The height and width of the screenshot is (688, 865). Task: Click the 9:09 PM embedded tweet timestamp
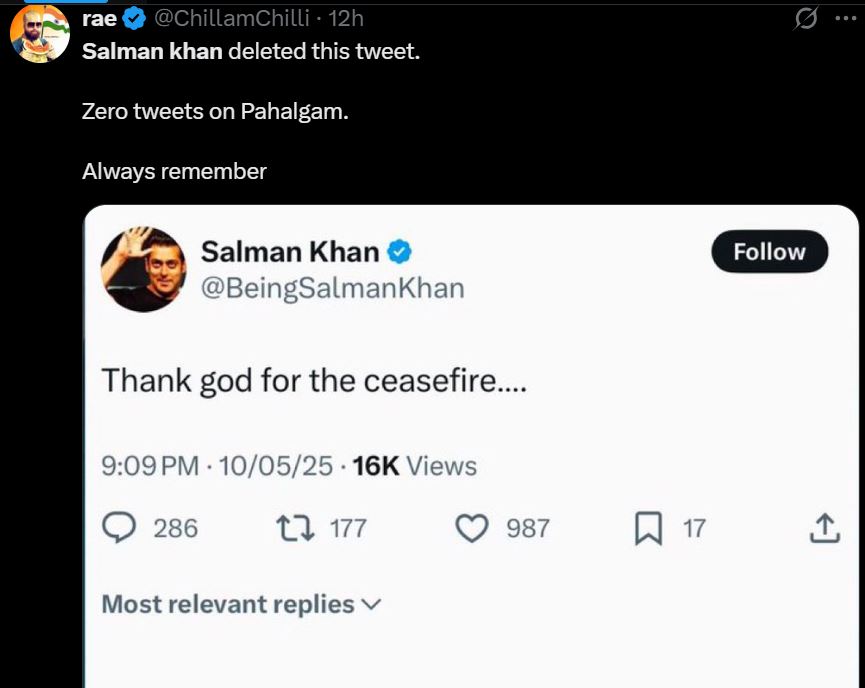(143, 465)
